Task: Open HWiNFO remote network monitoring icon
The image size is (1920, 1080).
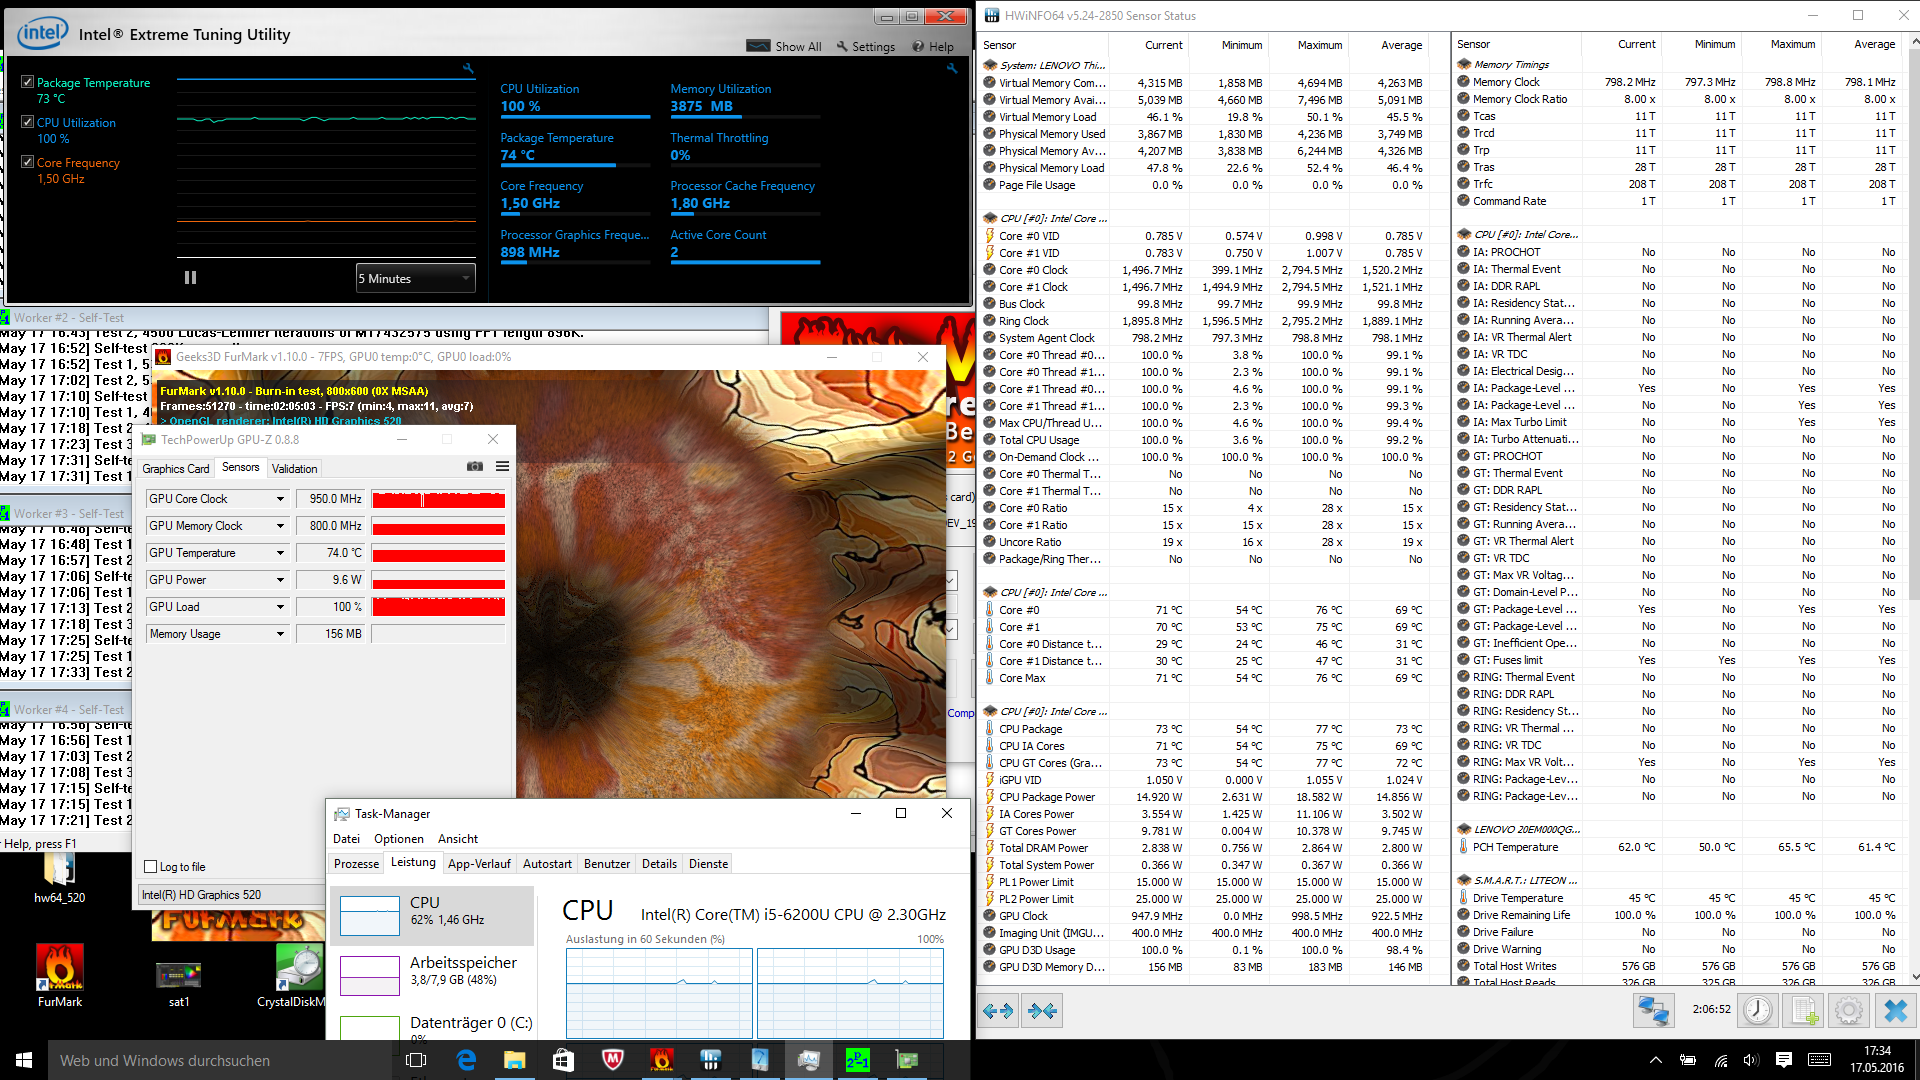Action: click(1653, 1011)
